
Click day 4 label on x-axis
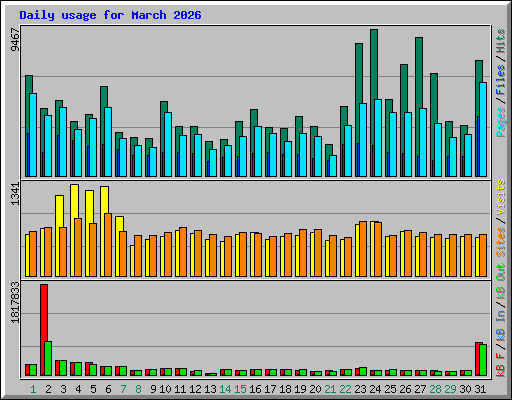pos(78,389)
